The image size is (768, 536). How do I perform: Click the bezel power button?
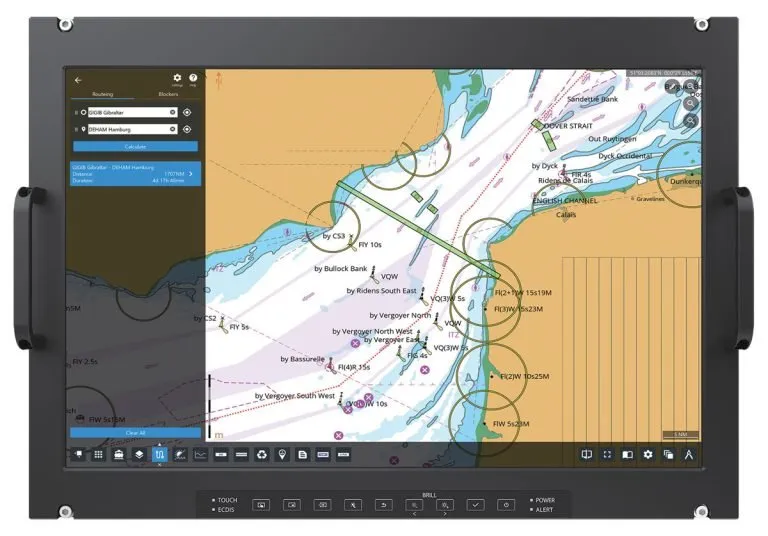[x=506, y=505]
